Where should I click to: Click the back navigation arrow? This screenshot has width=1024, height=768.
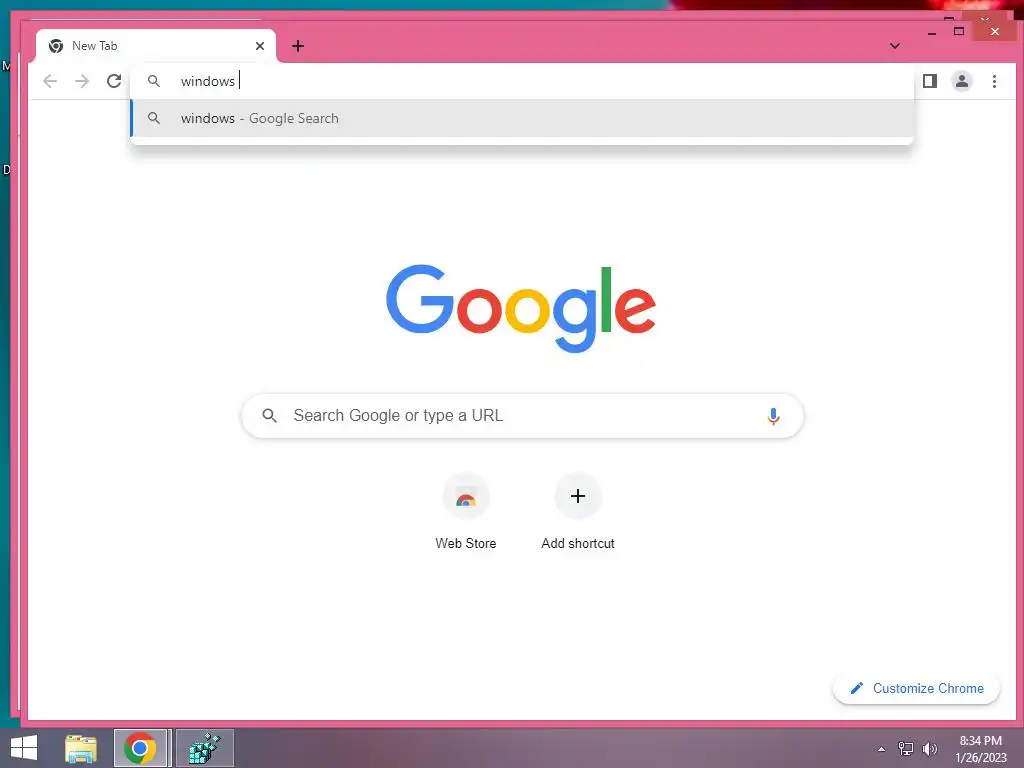[50, 81]
